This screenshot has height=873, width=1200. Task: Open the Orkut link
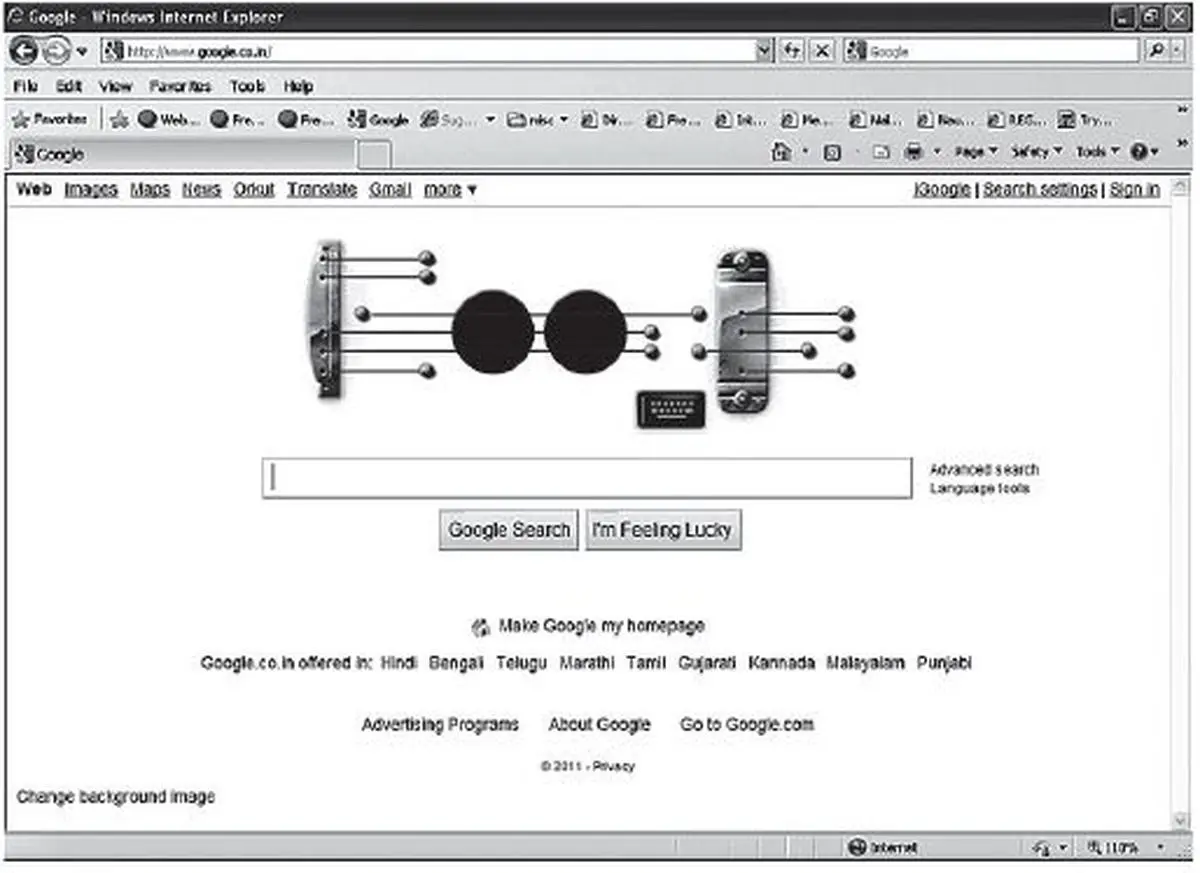254,189
